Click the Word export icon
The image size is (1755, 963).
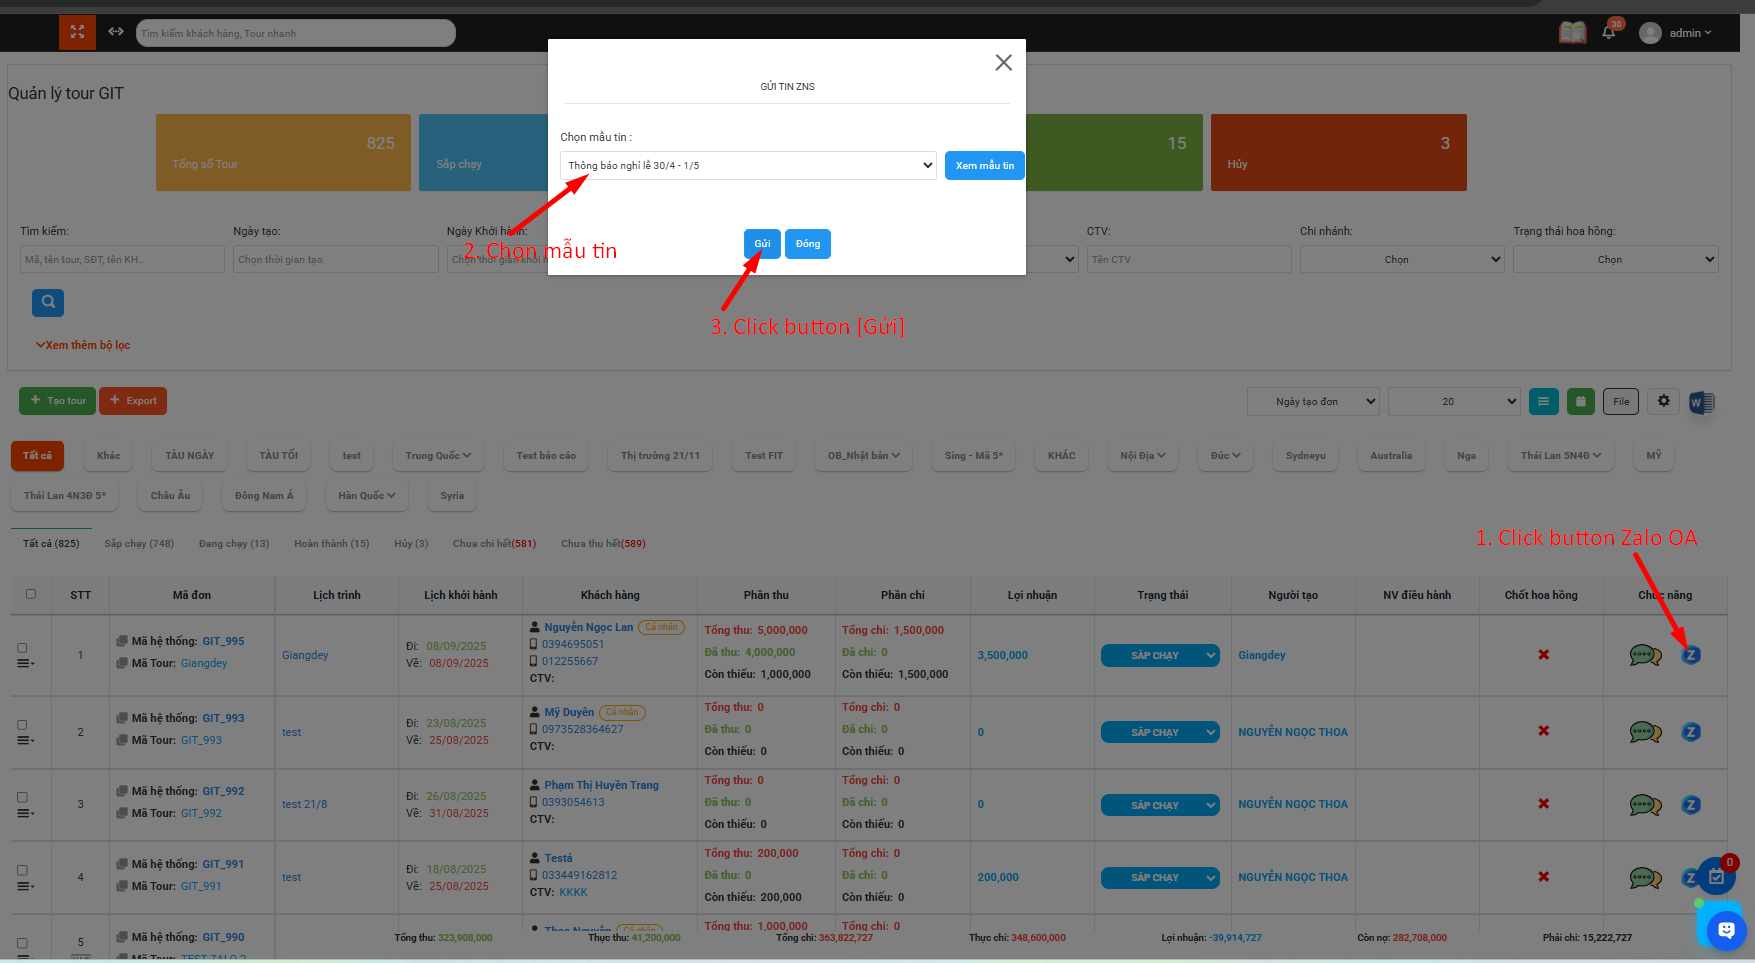coord(1701,402)
